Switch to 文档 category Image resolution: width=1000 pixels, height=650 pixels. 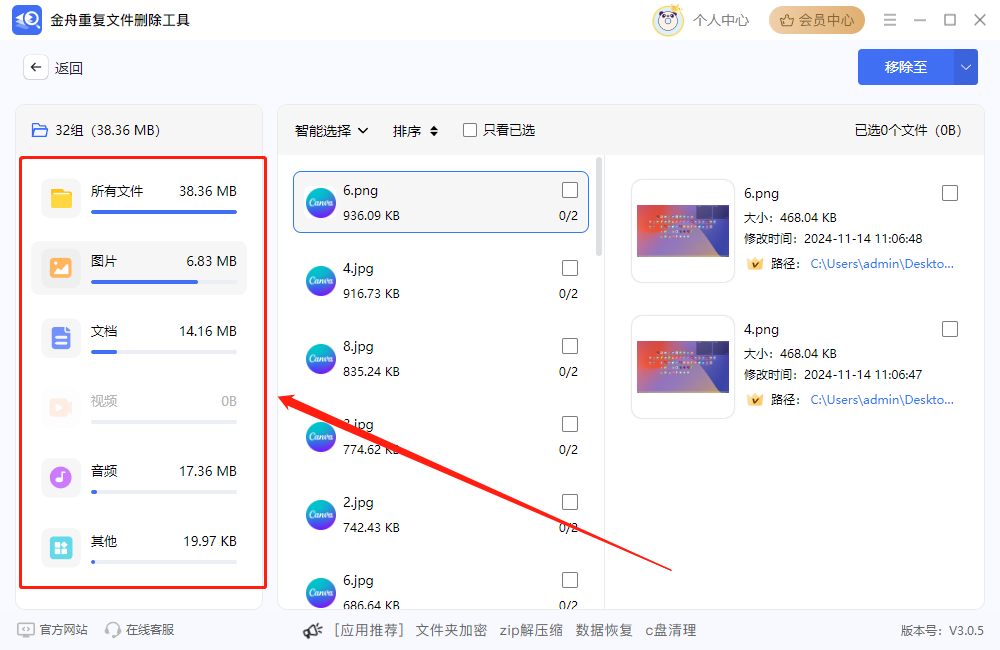pos(139,337)
